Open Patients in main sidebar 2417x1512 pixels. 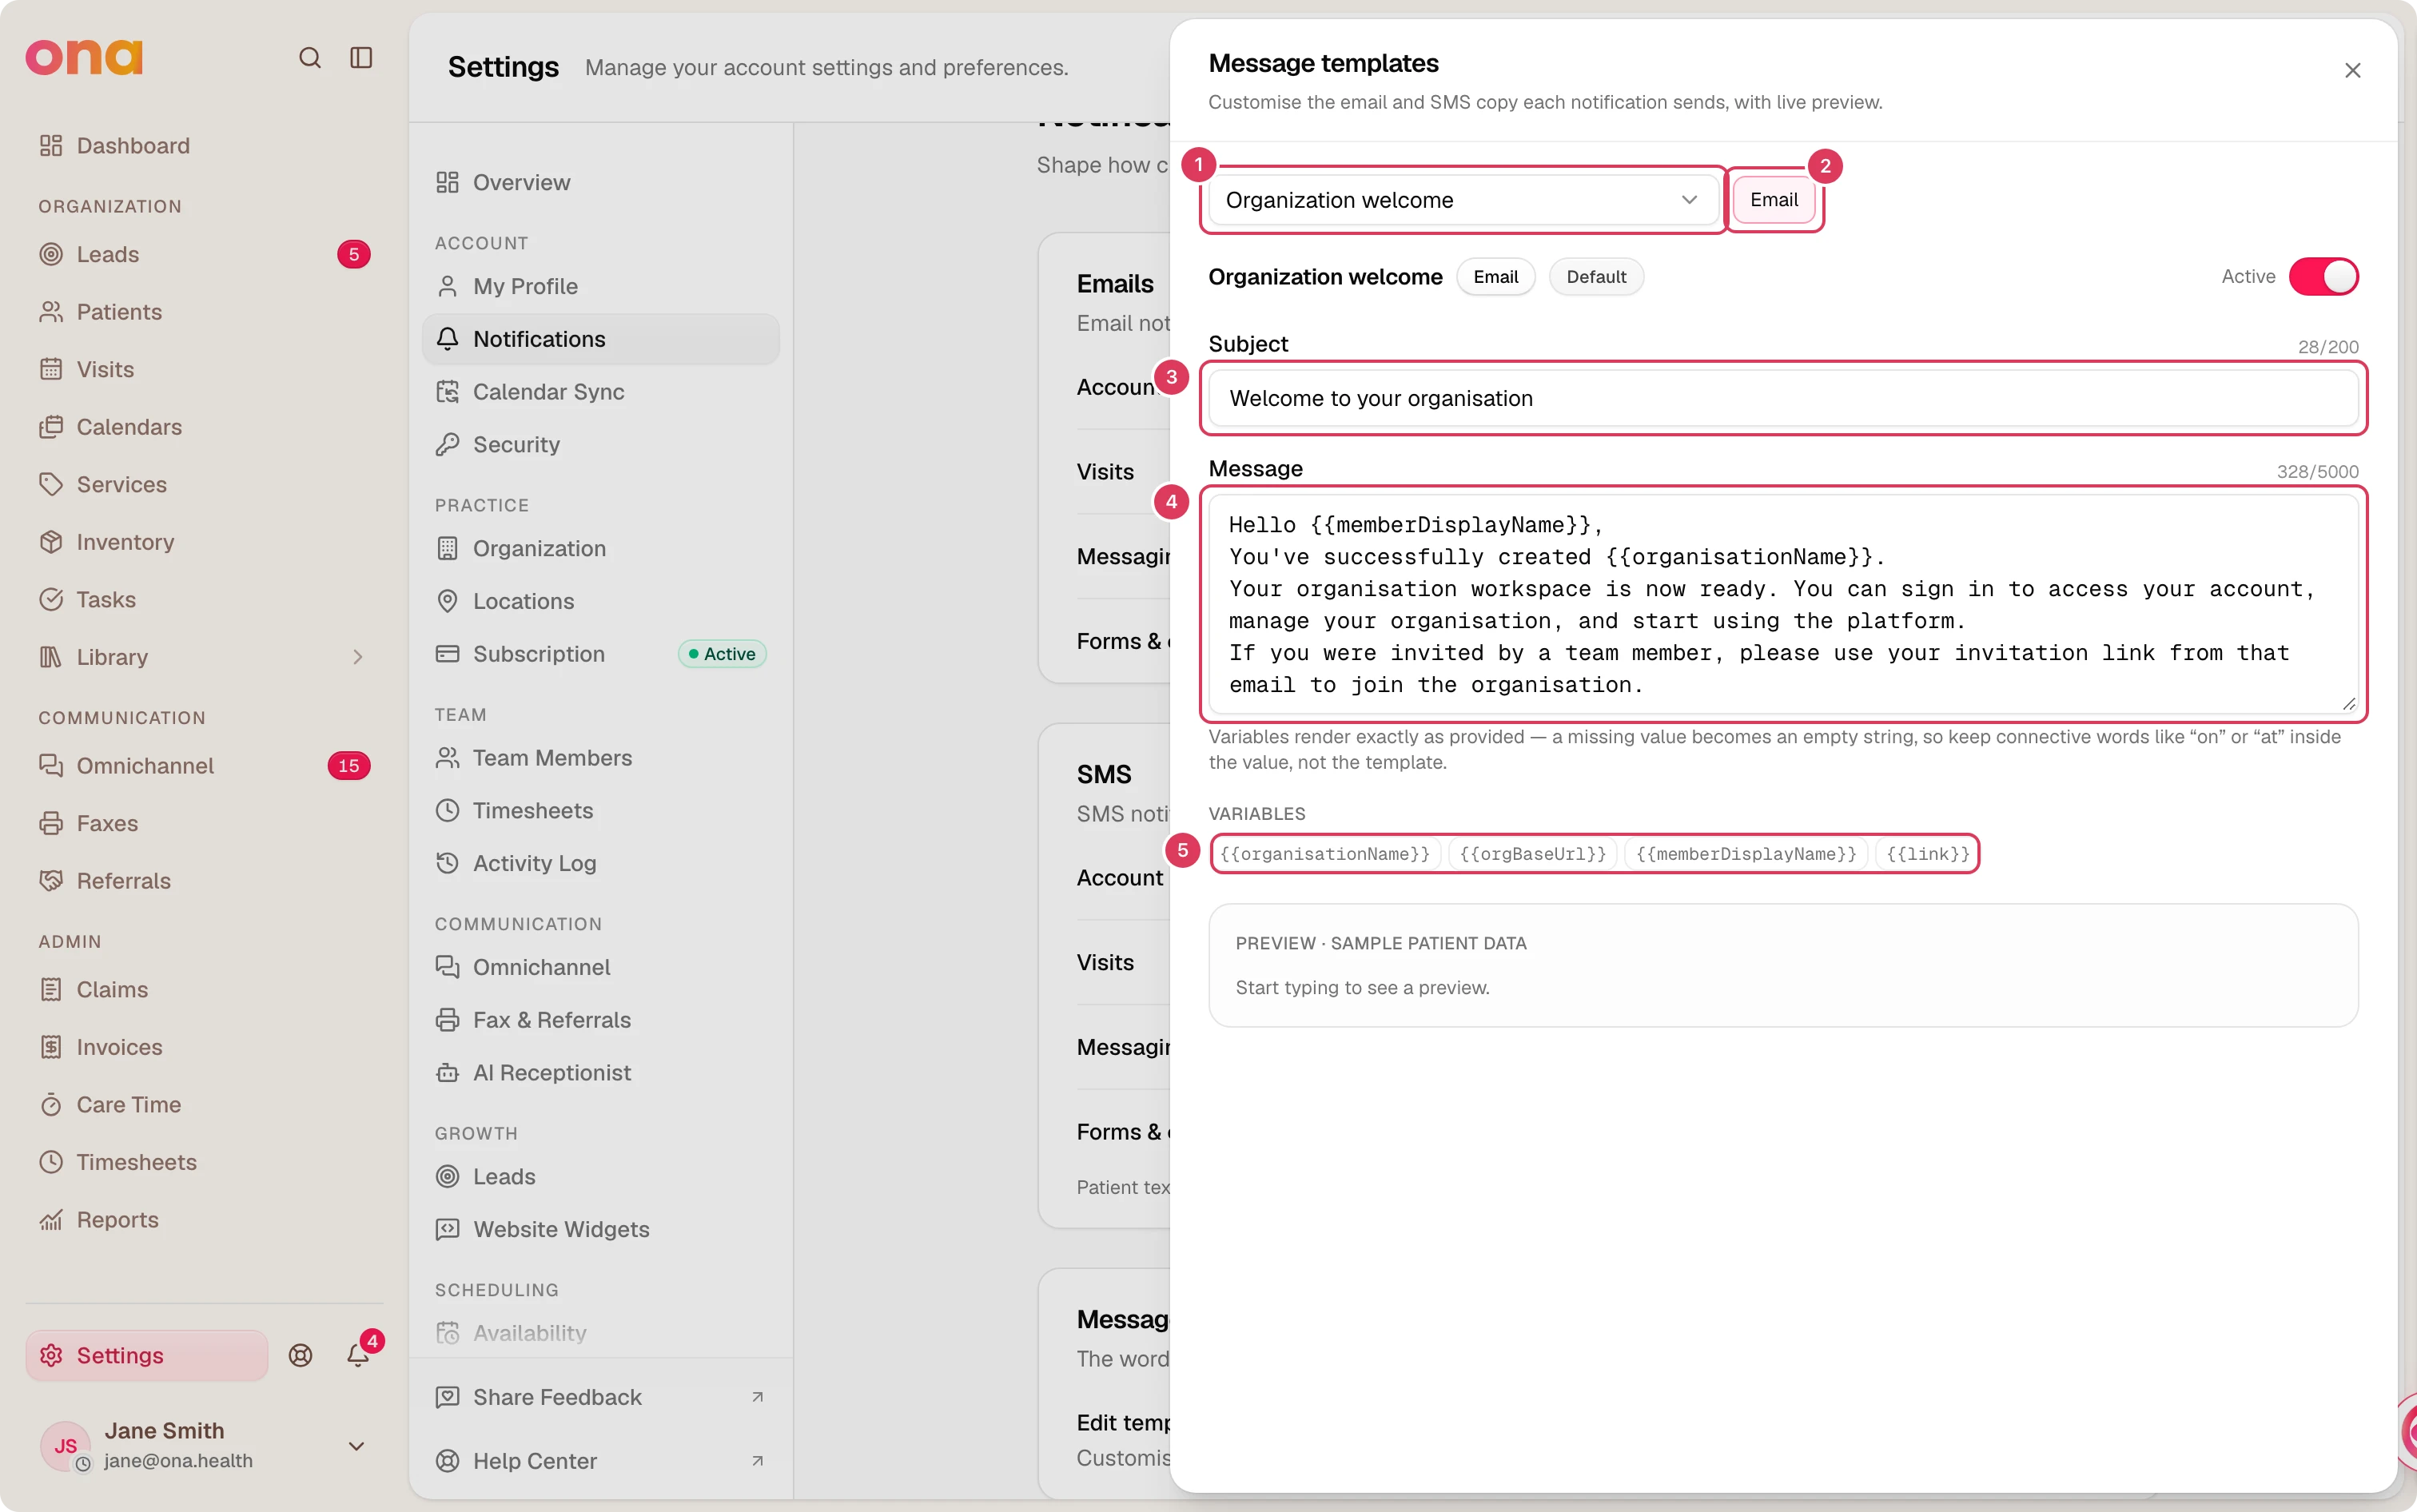204,311
